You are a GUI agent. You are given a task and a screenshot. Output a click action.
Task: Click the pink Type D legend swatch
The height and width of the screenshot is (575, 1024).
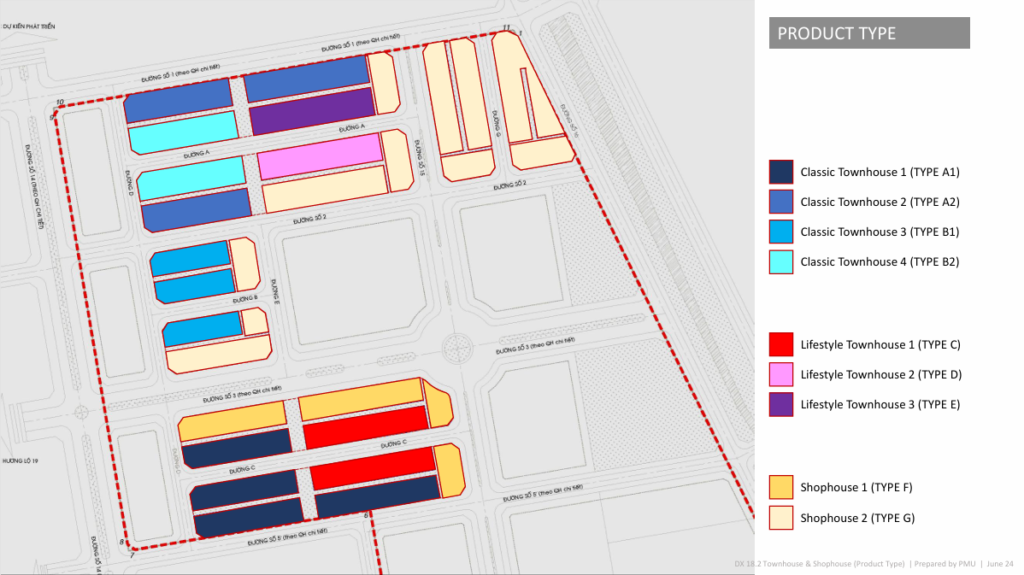781,375
